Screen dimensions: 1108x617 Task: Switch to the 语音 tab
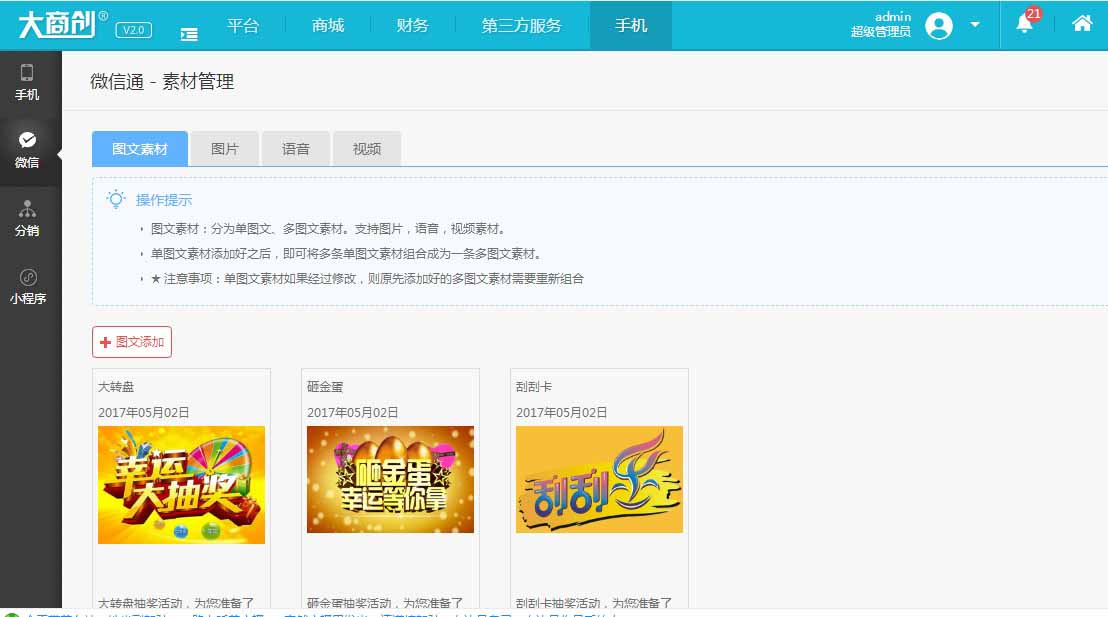tap(296, 149)
